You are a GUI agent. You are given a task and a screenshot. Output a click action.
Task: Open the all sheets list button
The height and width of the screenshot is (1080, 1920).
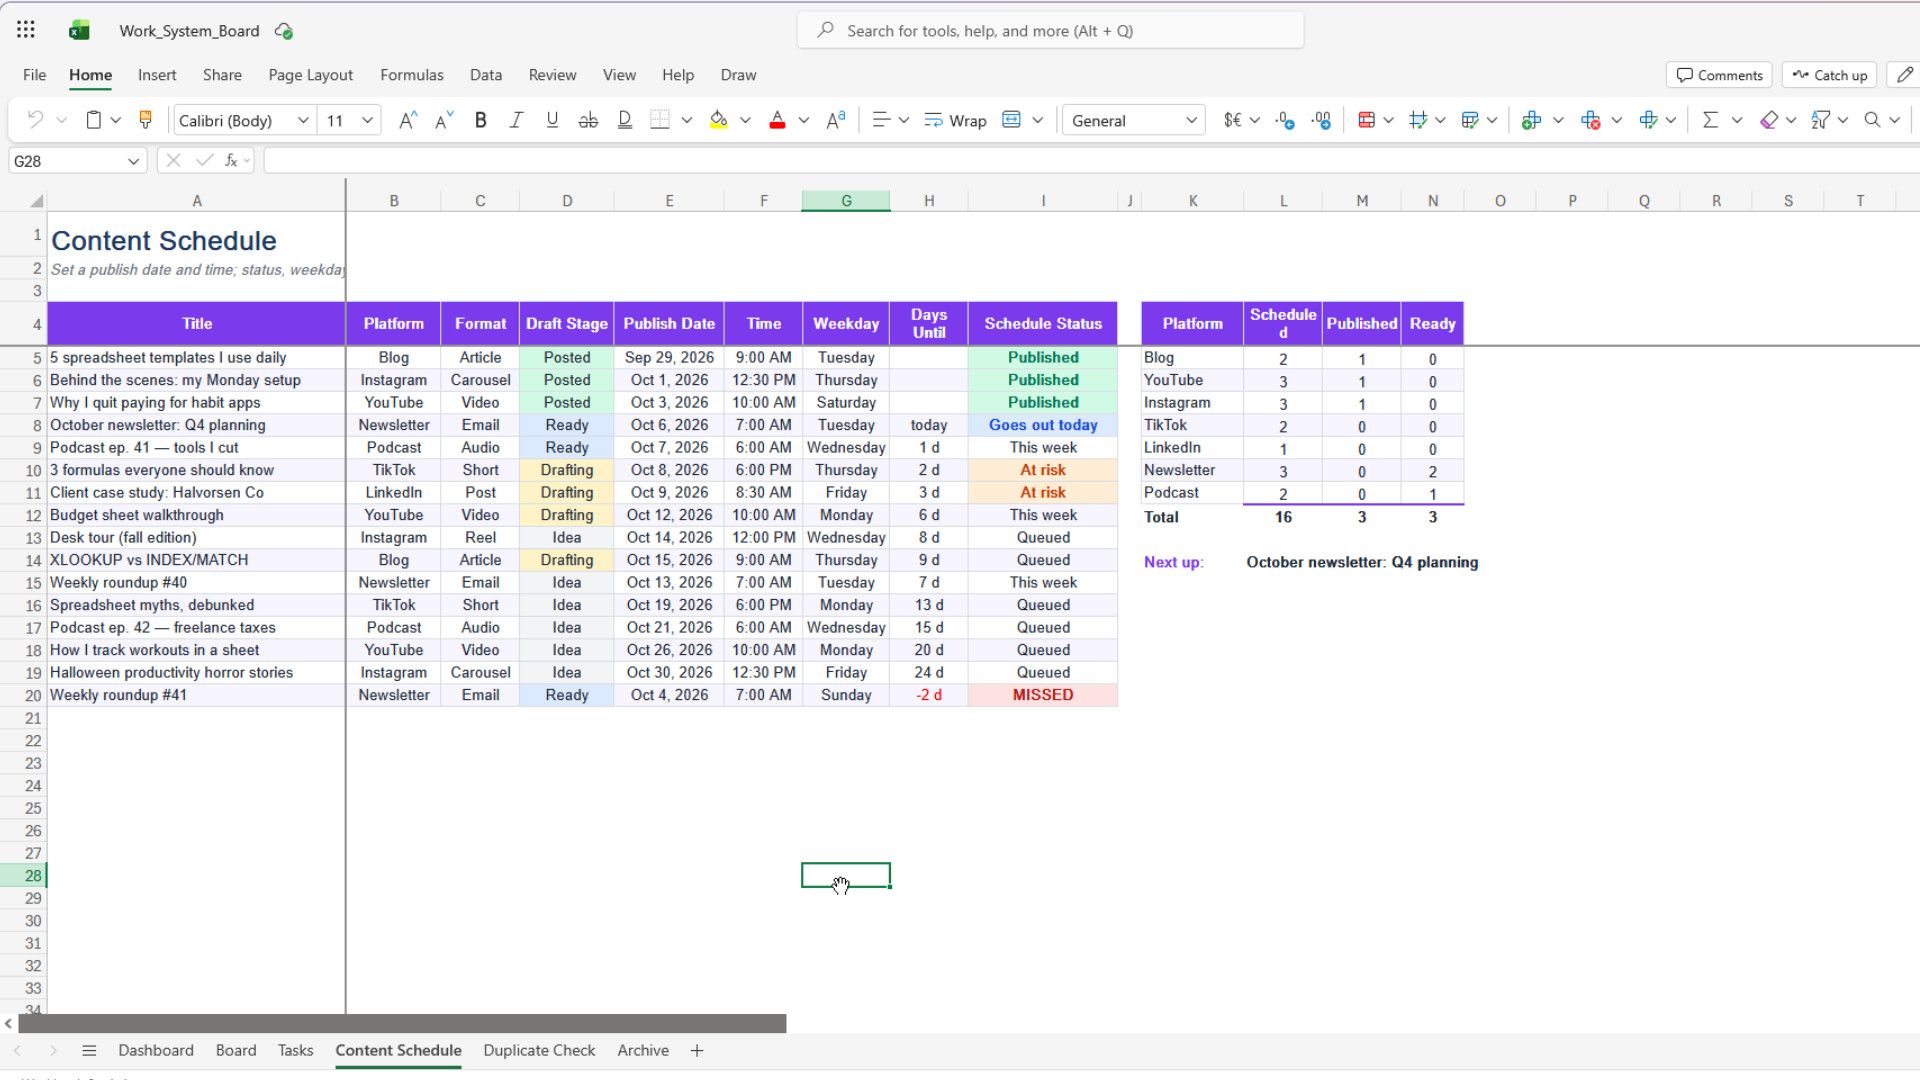(89, 1050)
